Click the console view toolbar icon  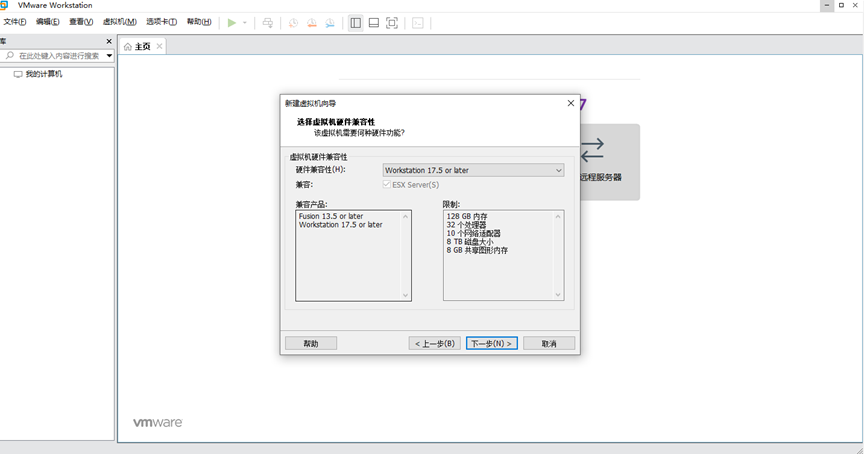[418, 23]
